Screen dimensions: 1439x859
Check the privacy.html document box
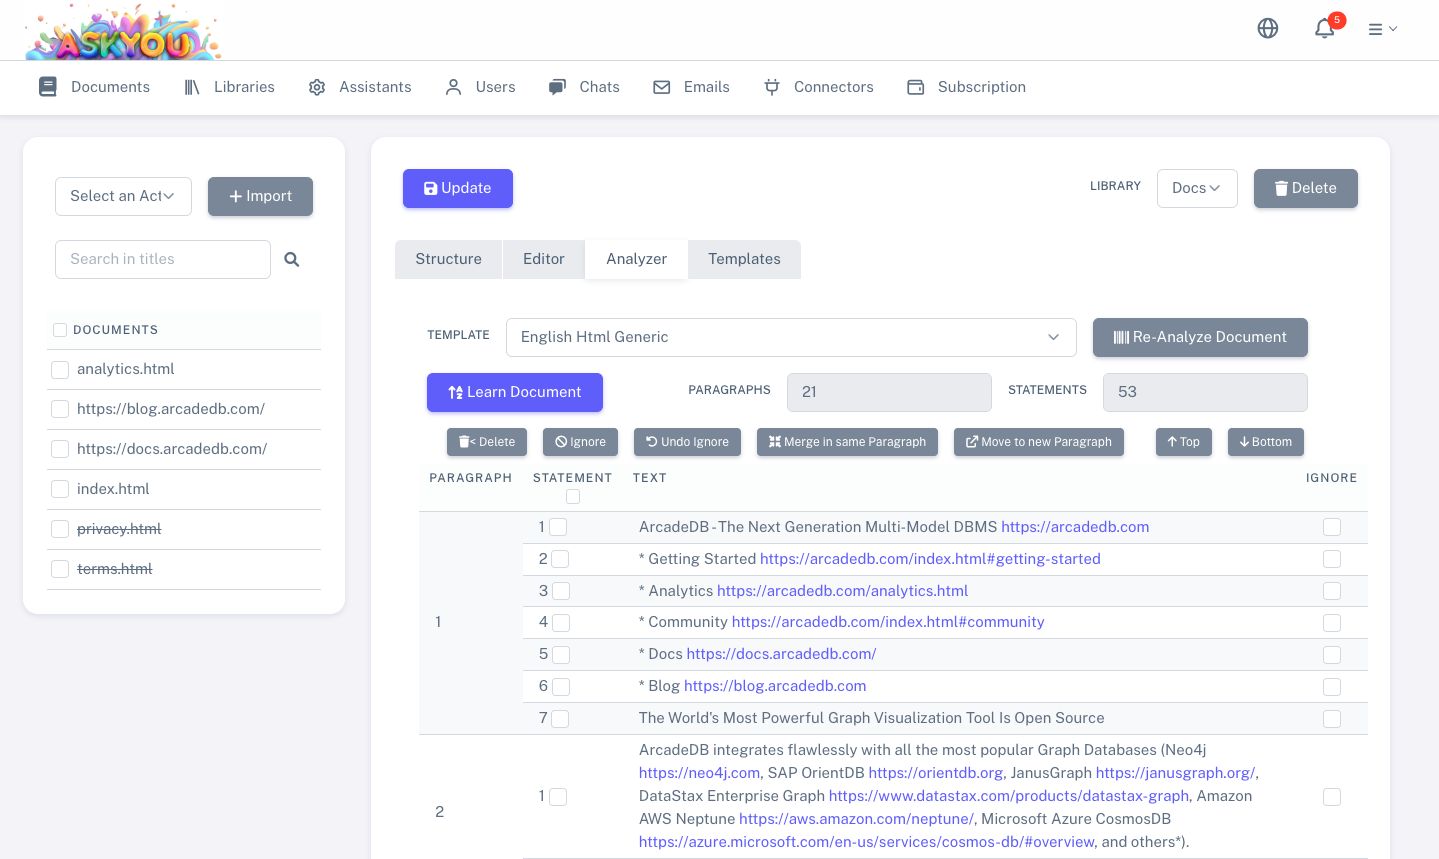click(60, 529)
